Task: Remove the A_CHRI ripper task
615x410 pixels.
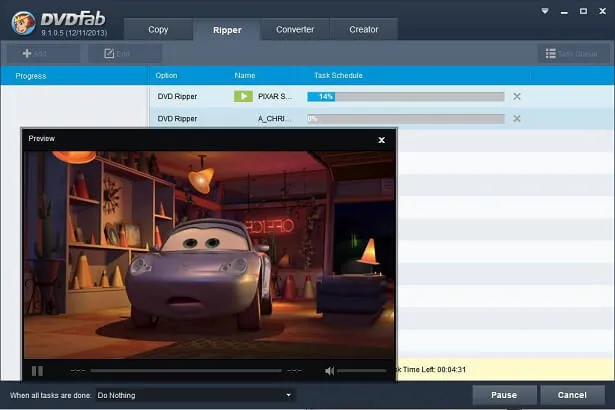Action: point(517,118)
